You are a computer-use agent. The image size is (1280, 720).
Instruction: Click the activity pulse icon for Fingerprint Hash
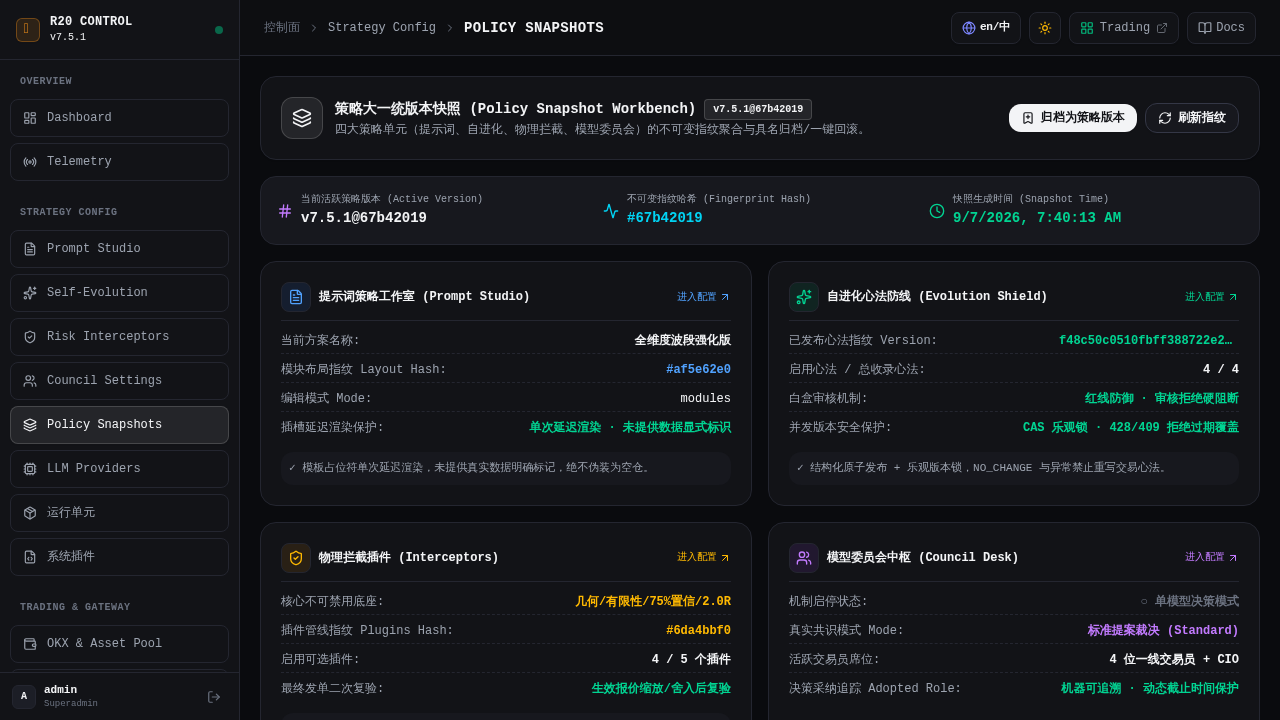(611, 211)
